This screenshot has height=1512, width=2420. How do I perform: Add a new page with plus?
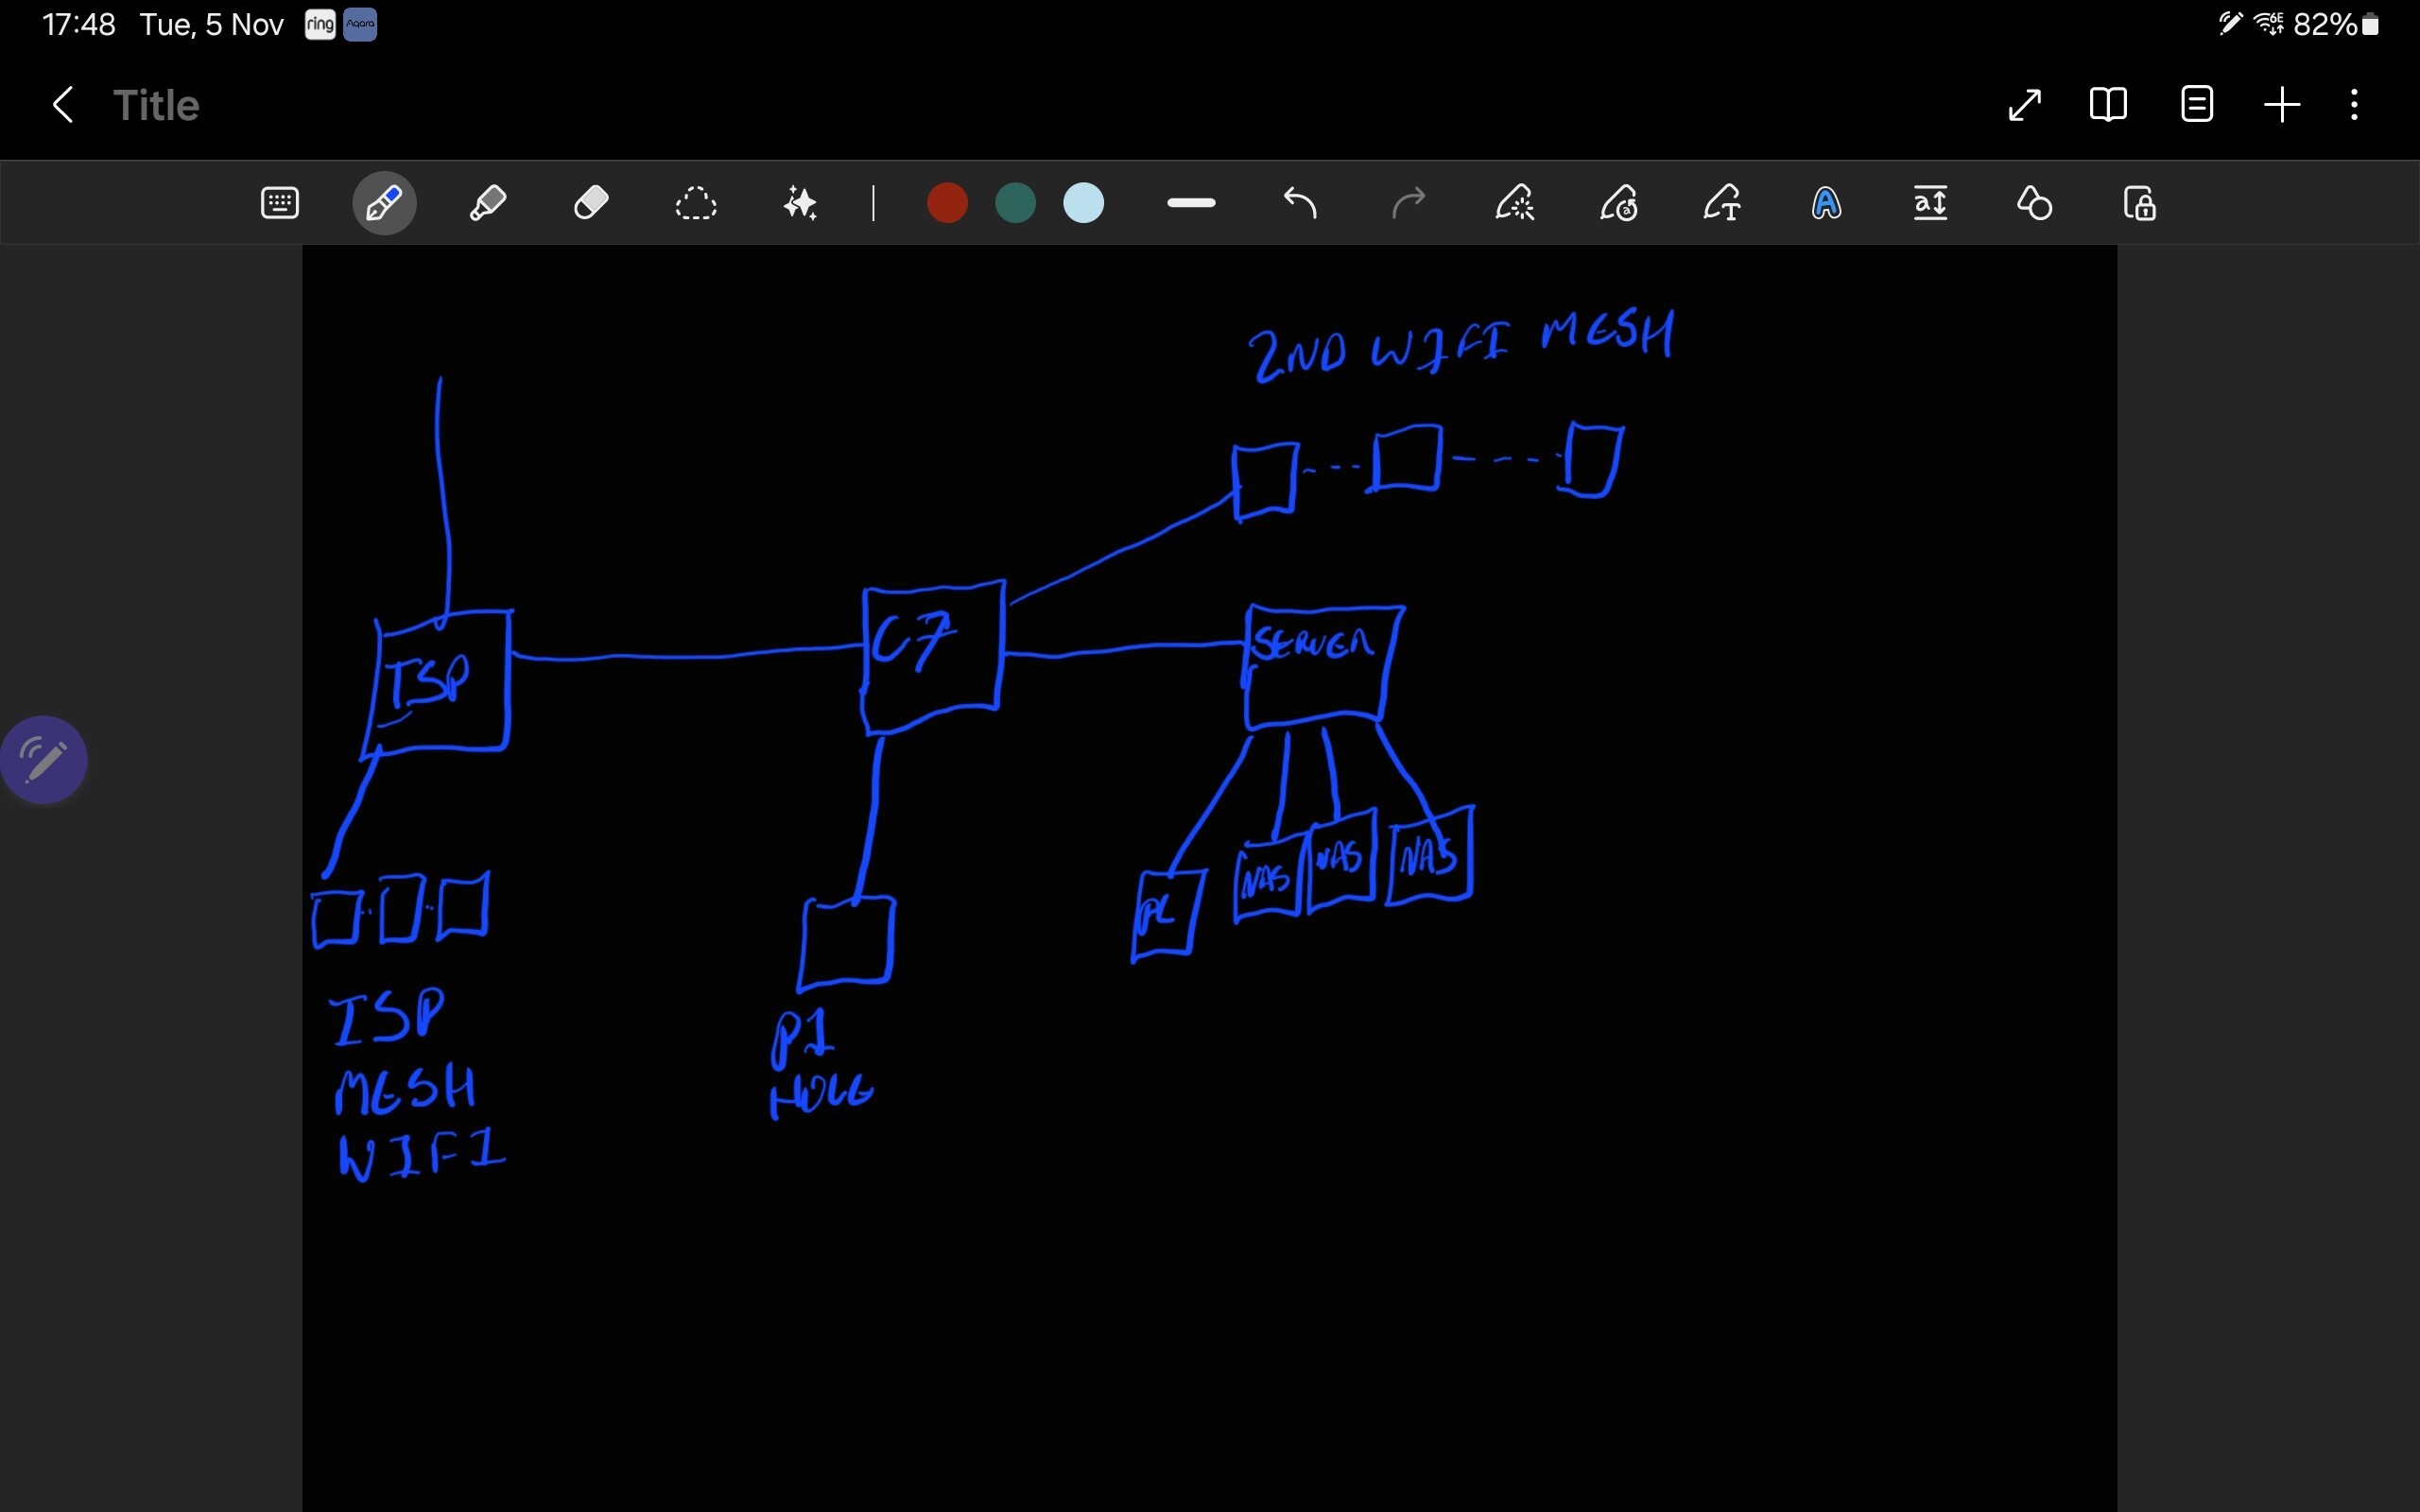2282,105
